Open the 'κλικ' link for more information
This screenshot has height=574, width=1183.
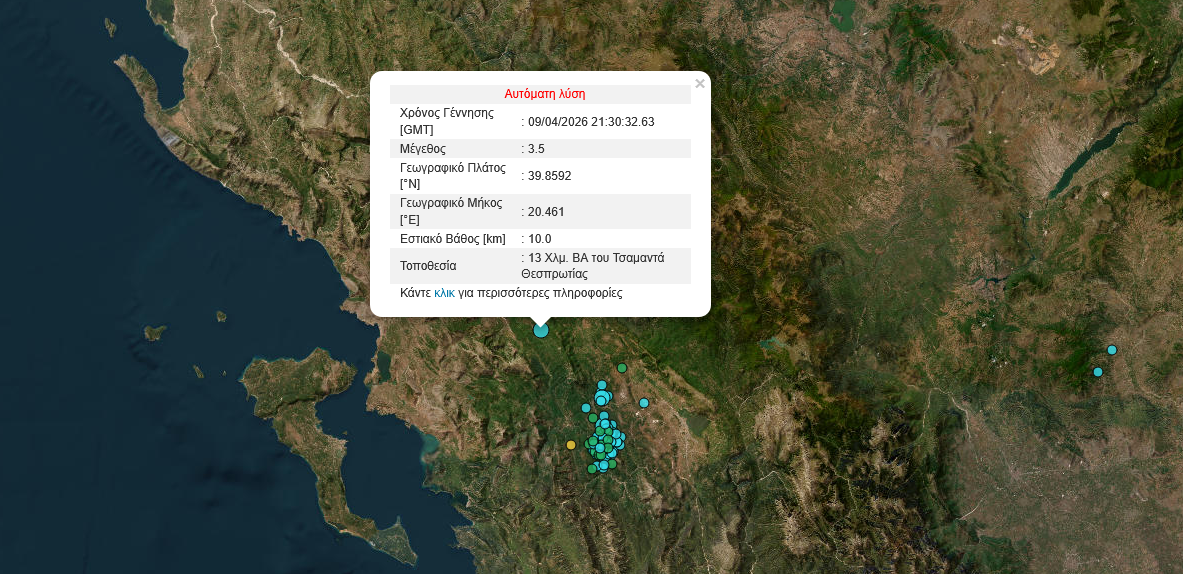pos(444,293)
